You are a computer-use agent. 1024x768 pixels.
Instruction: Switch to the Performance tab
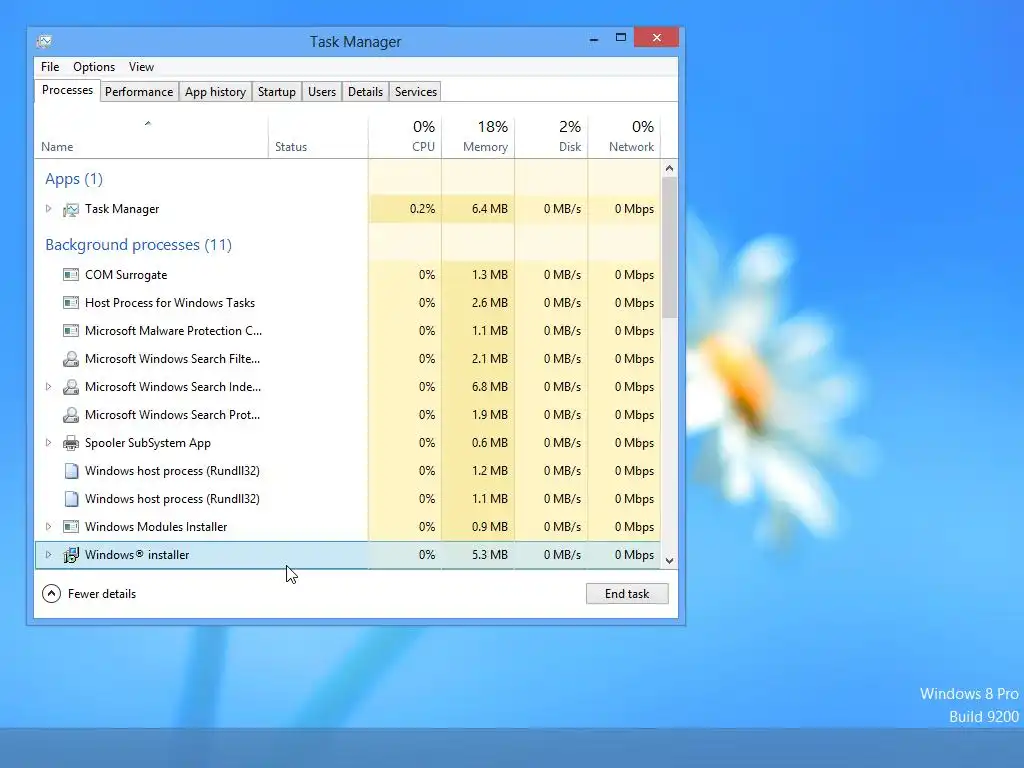(x=139, y=92)
